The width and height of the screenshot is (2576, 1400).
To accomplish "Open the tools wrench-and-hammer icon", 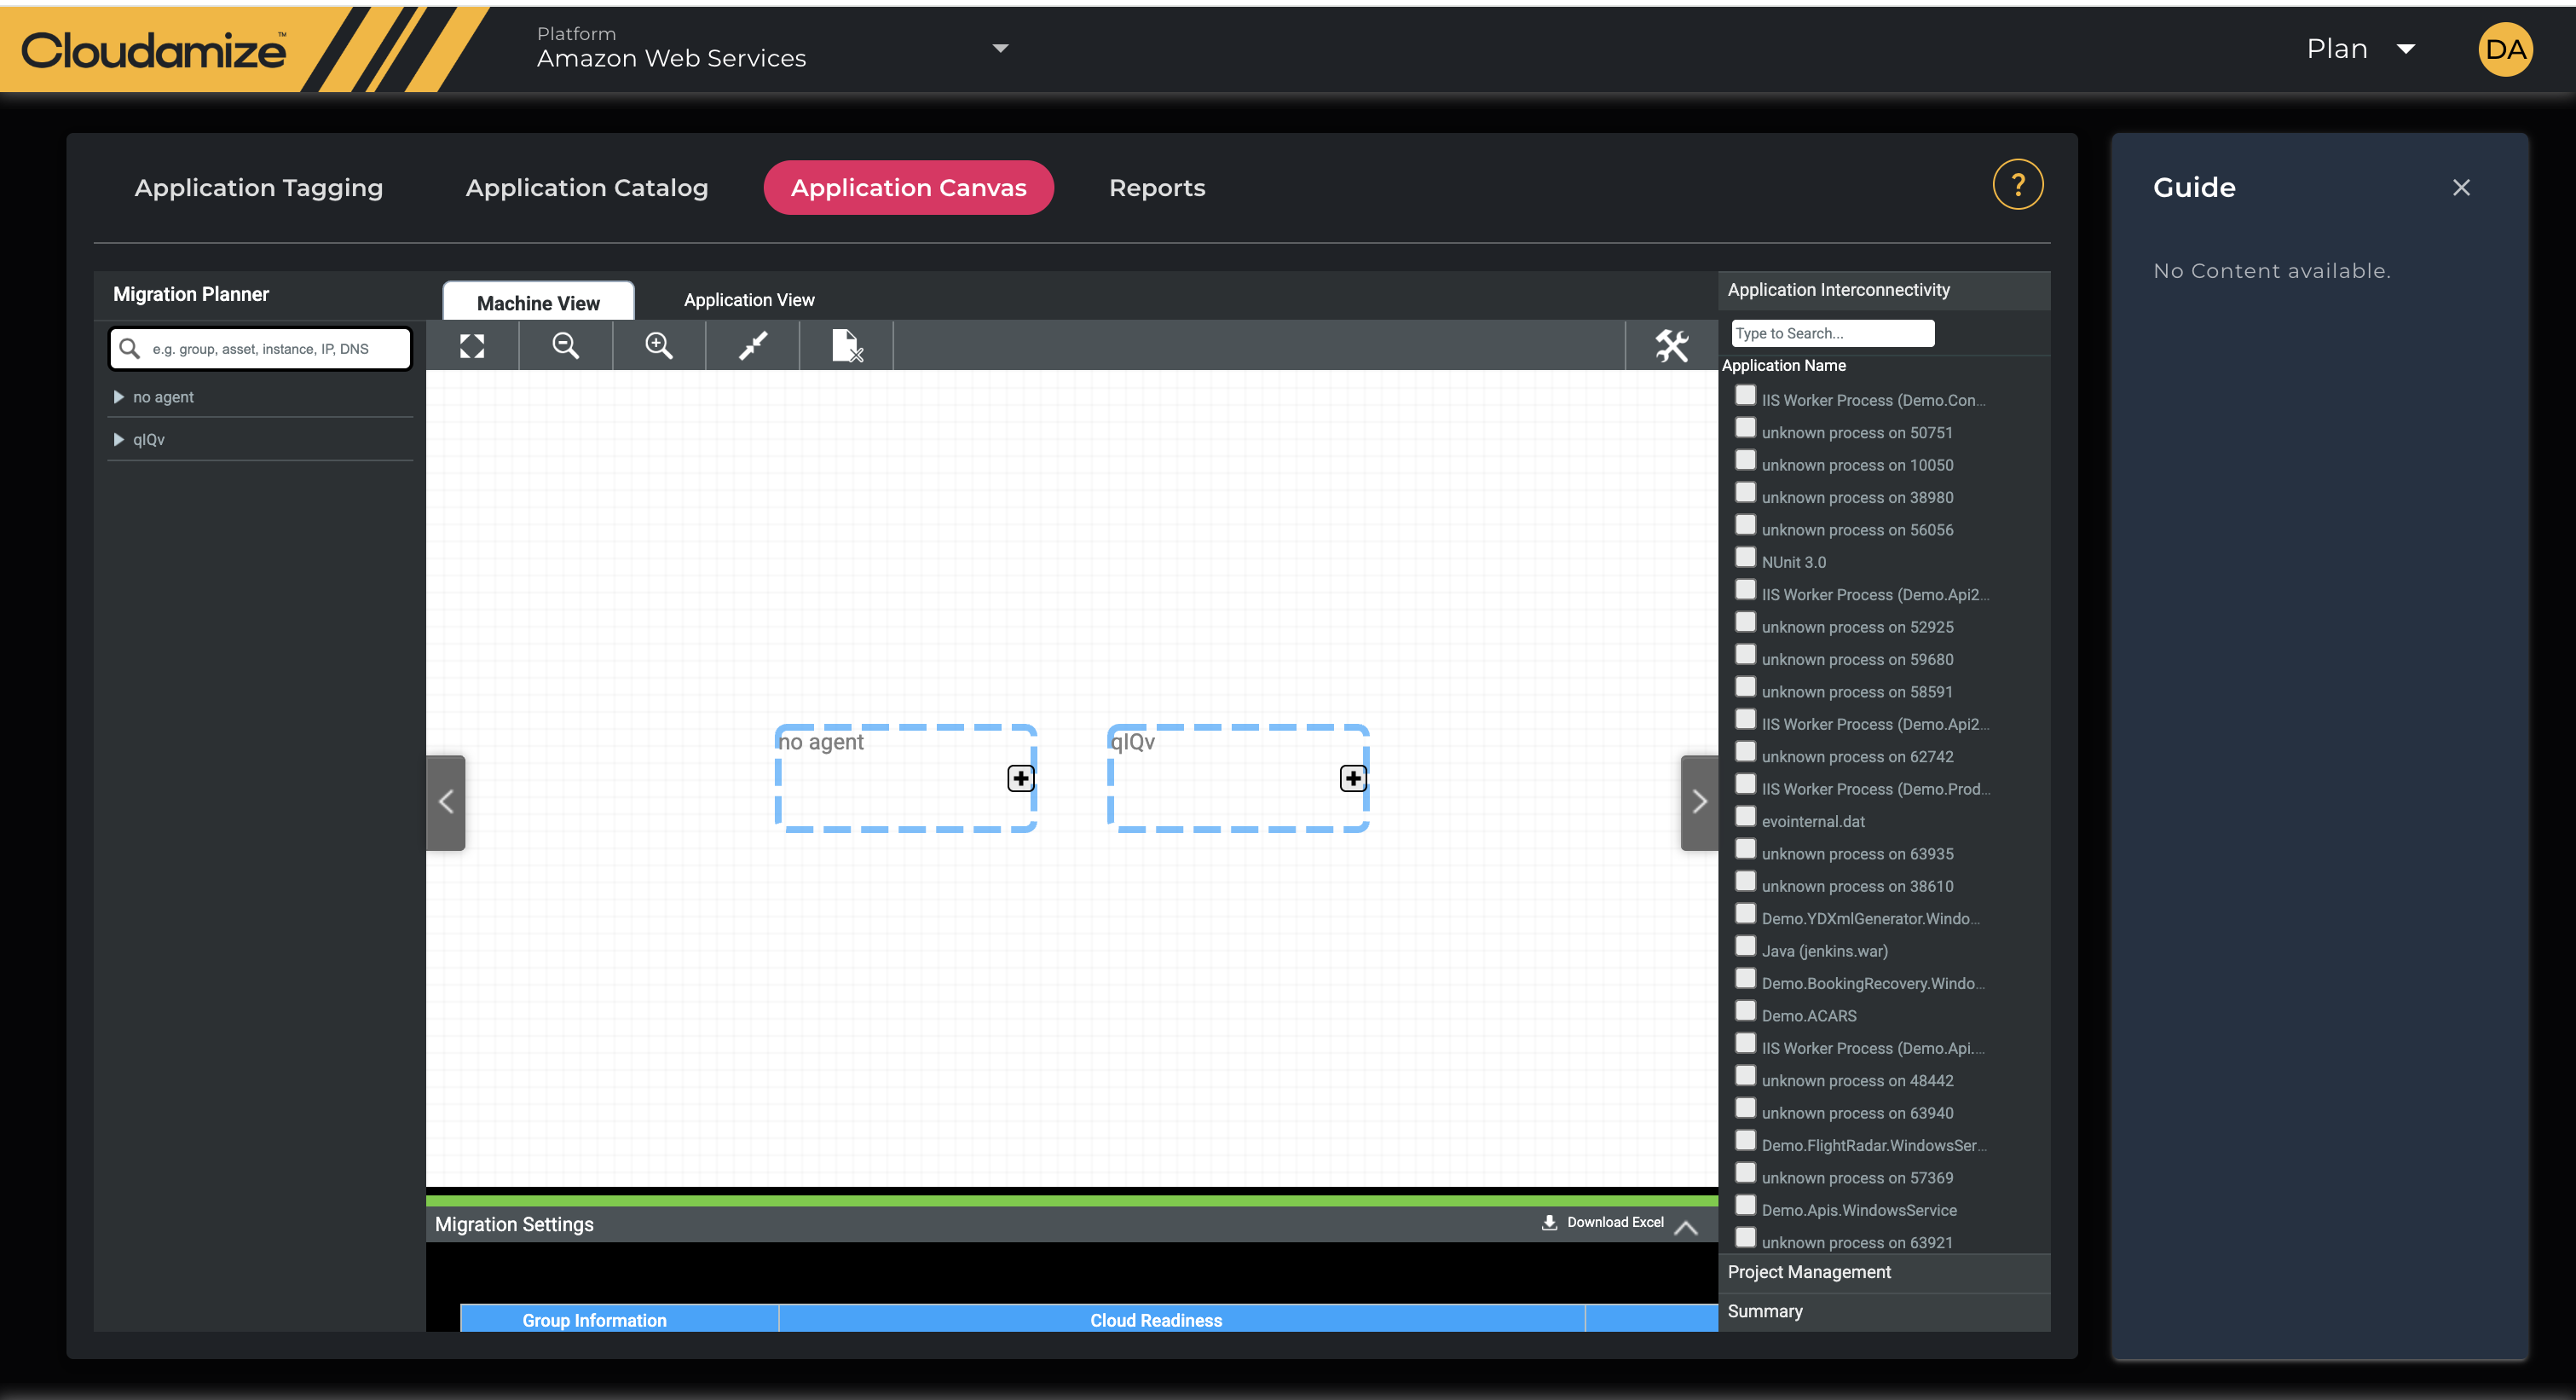I will click(x=1671, y=346).
